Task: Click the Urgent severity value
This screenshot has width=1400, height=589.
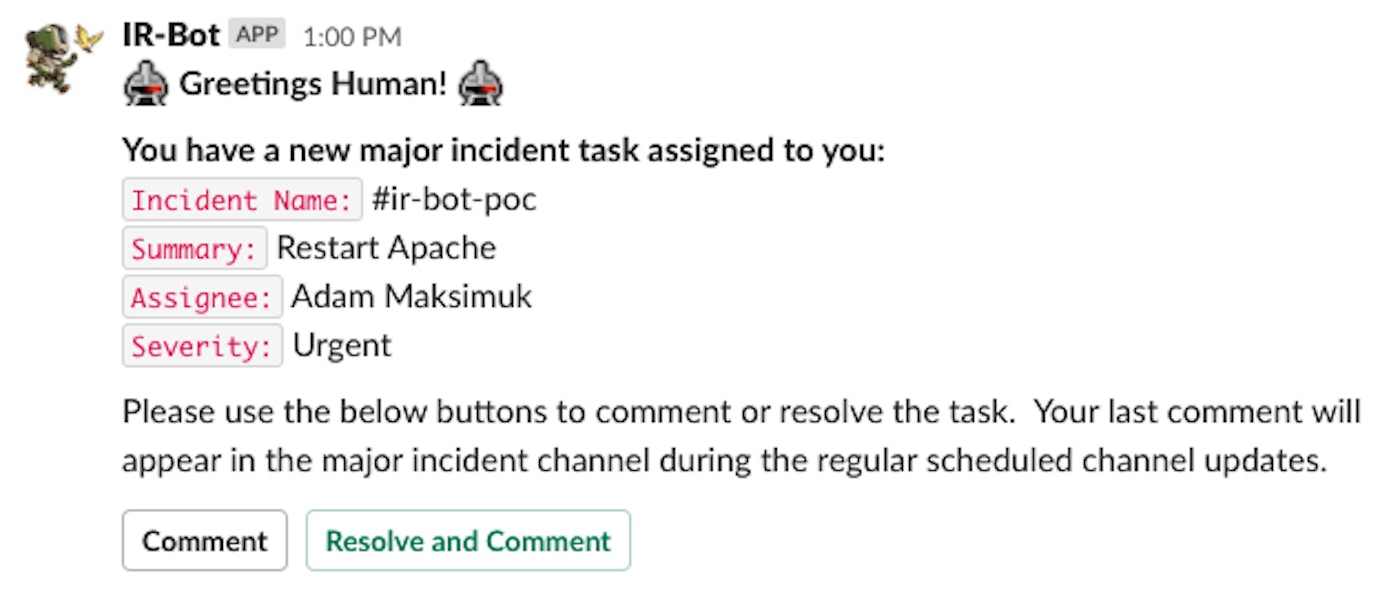Action: 342,346
